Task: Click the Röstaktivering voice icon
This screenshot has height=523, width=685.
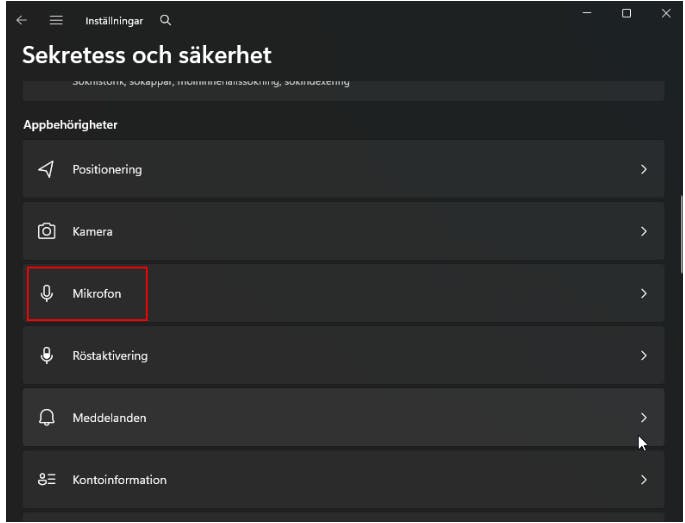Action: (46, 356)
